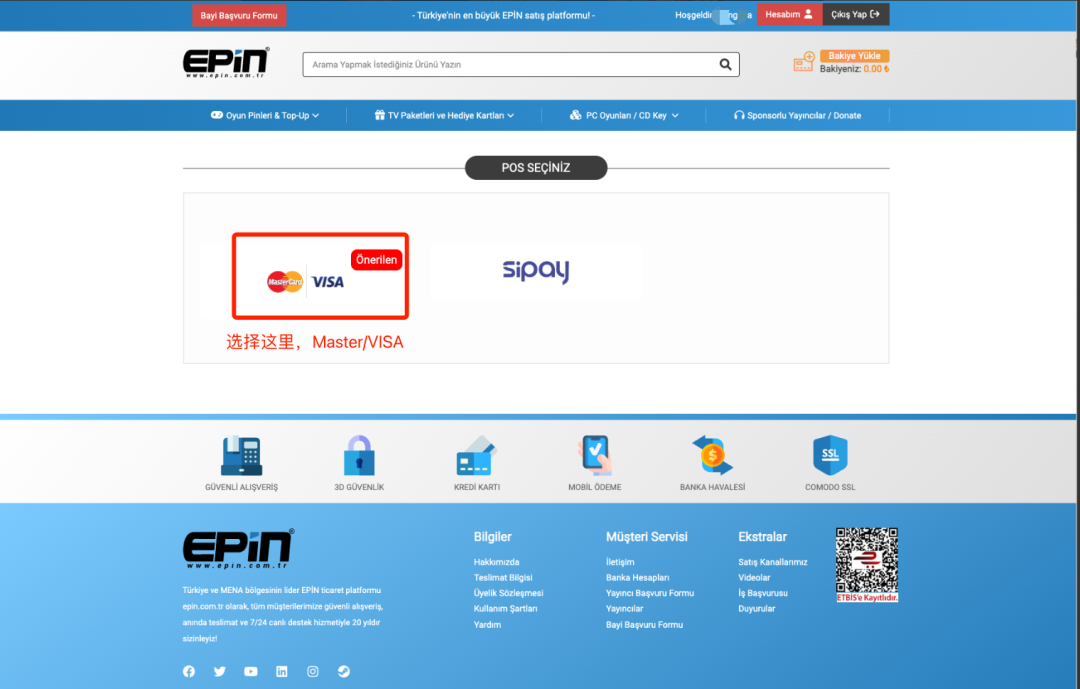
Task: Click the Comodo SSL shield icon
Action: point(830,455)
